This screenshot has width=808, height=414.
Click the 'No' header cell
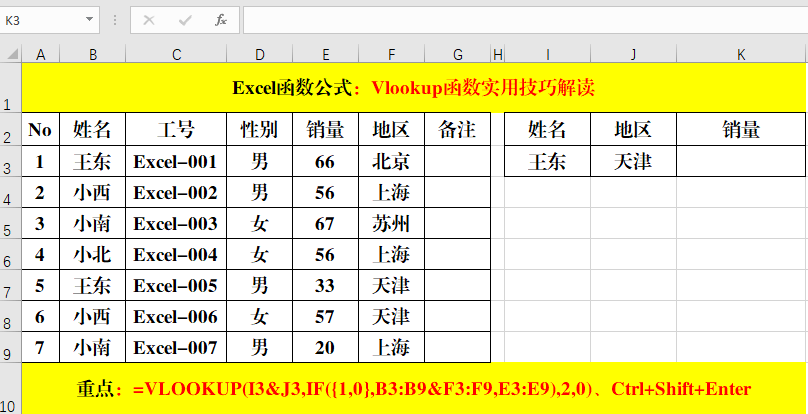pyautogui.click(x=41, y=129)
